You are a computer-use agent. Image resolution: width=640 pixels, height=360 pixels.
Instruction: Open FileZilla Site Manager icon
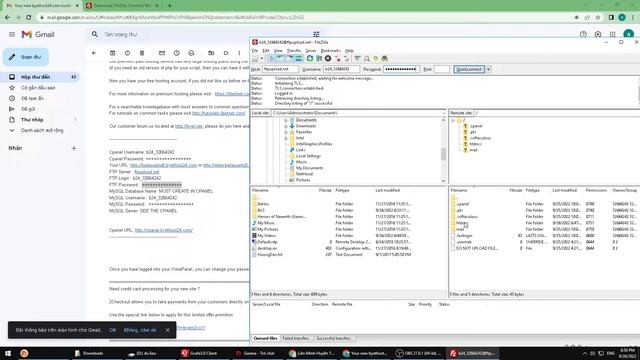pyautogui.click(x=255, y=59)
